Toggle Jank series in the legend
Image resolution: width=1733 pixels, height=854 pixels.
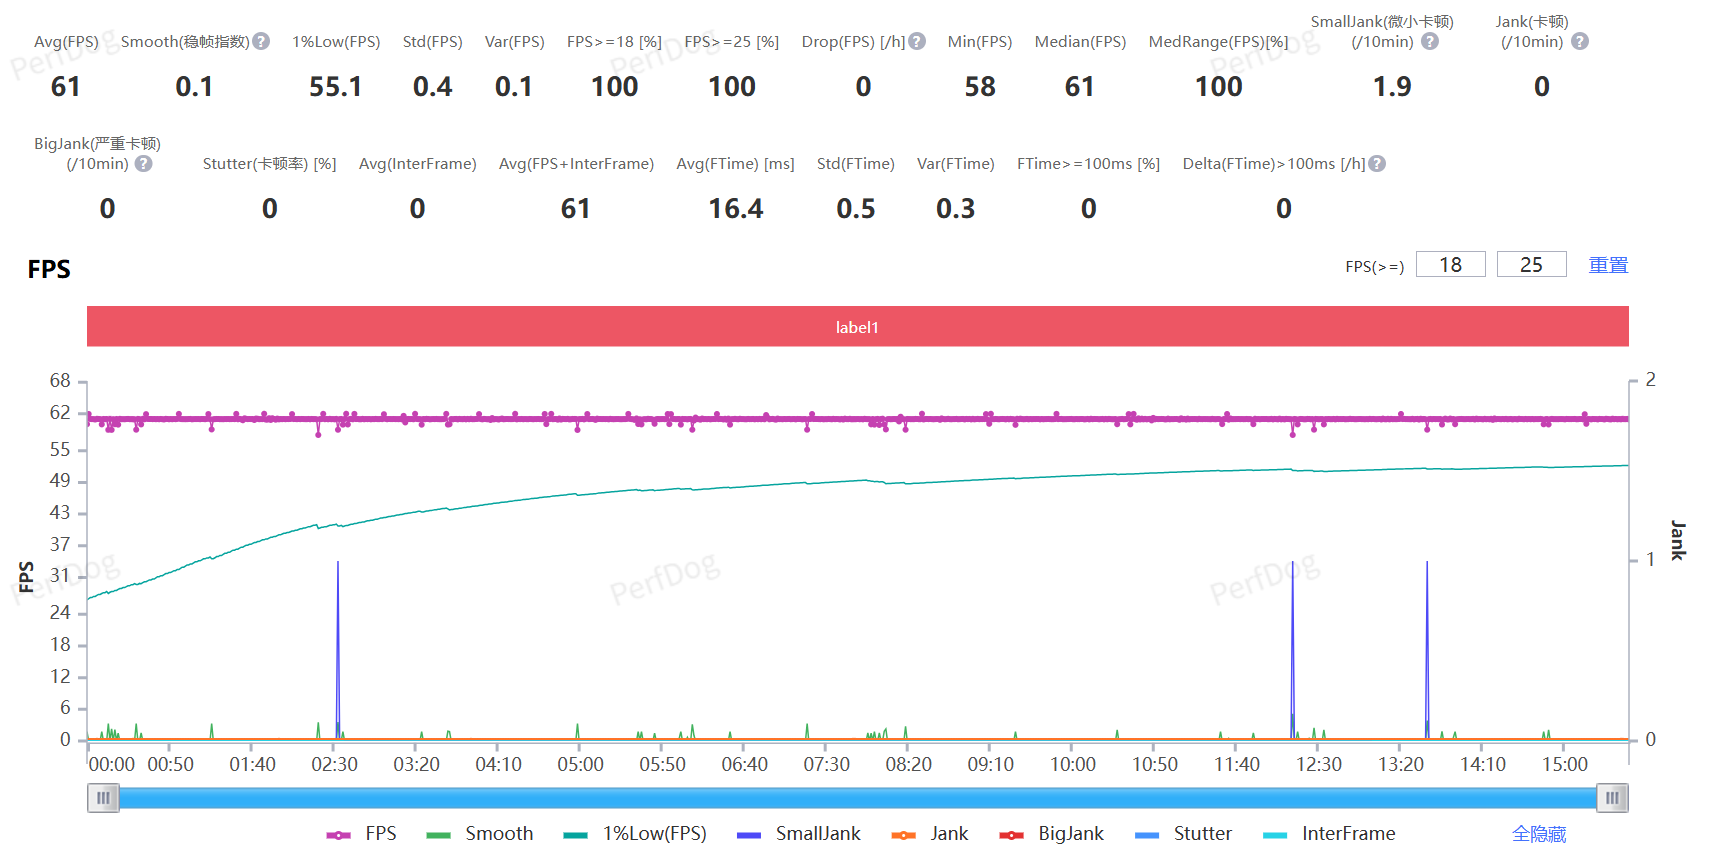click(x=930, y=834)
